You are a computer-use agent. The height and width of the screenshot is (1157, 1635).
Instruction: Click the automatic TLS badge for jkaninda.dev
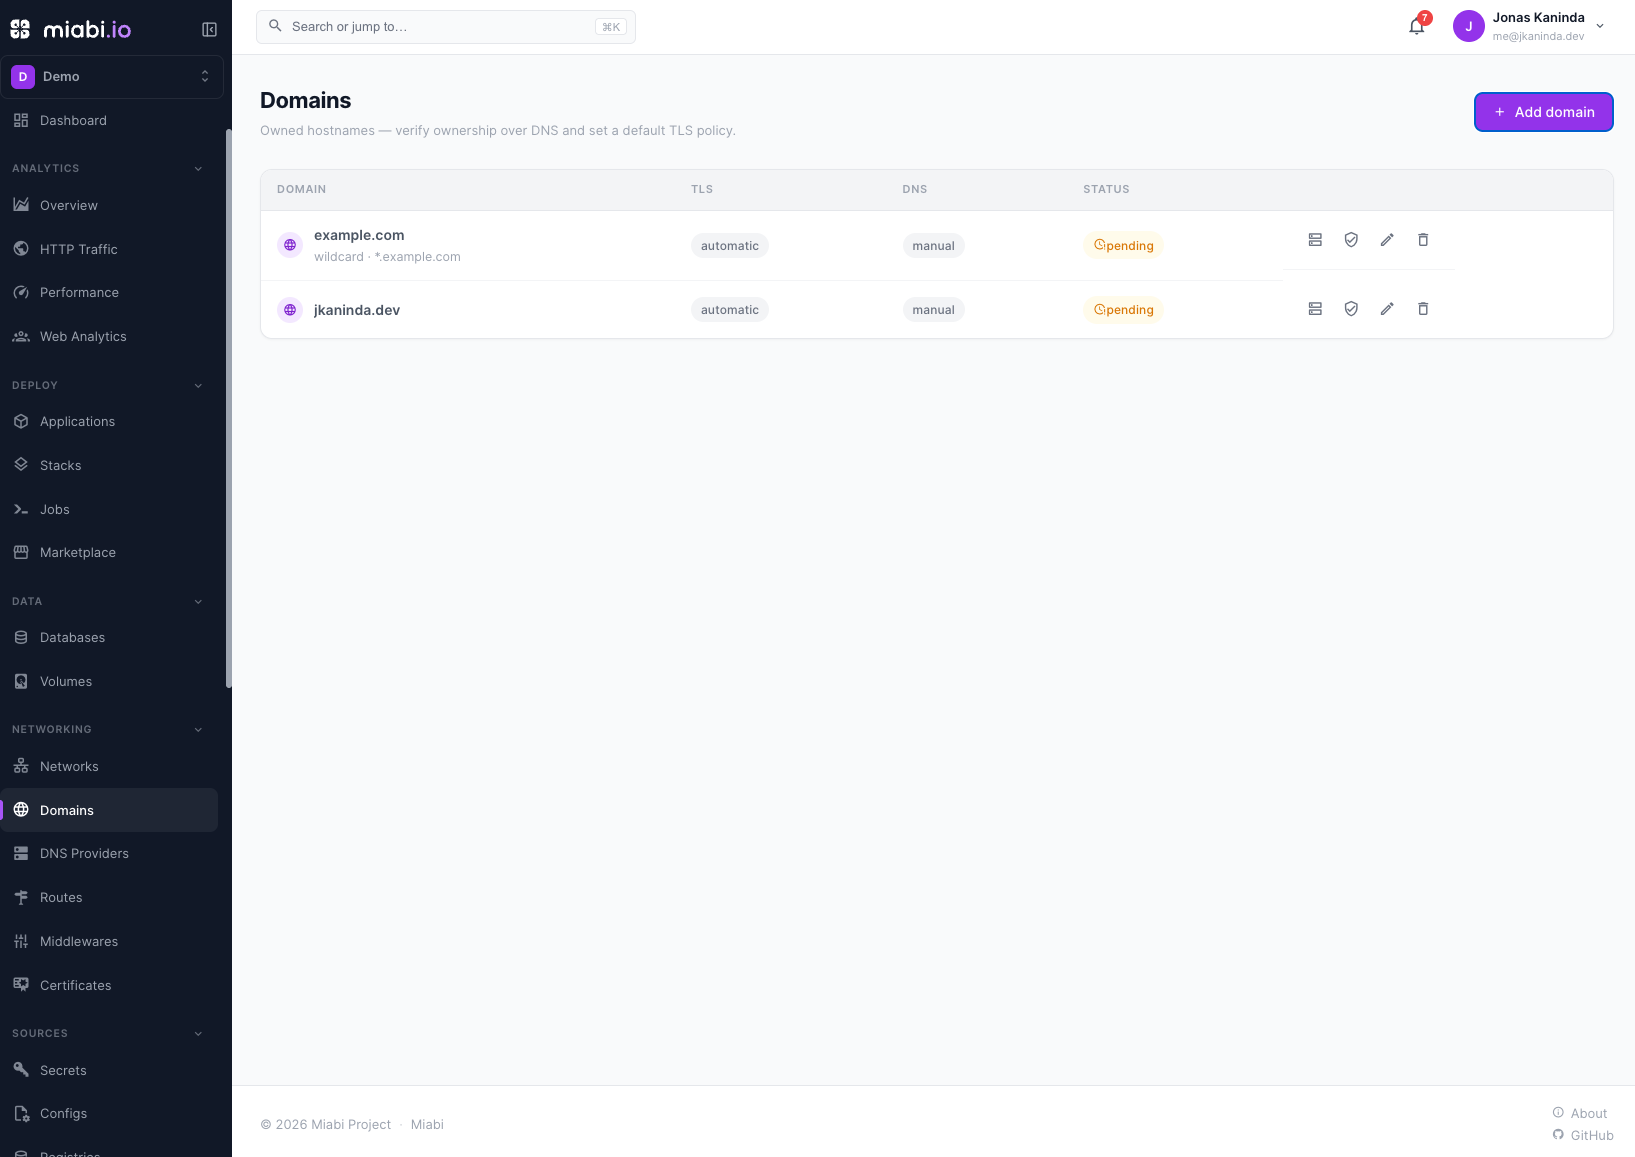coord(729,310)
